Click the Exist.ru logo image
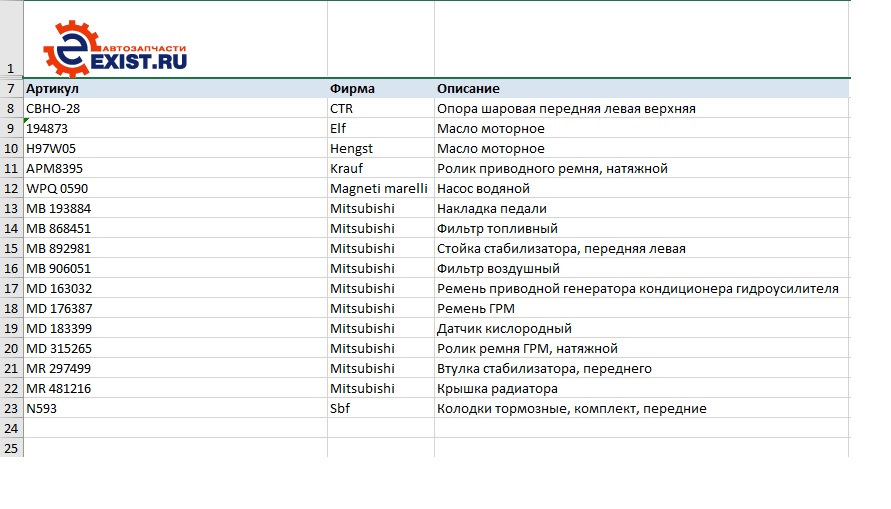Screen dimensions: 891x509 click(115, 49)
